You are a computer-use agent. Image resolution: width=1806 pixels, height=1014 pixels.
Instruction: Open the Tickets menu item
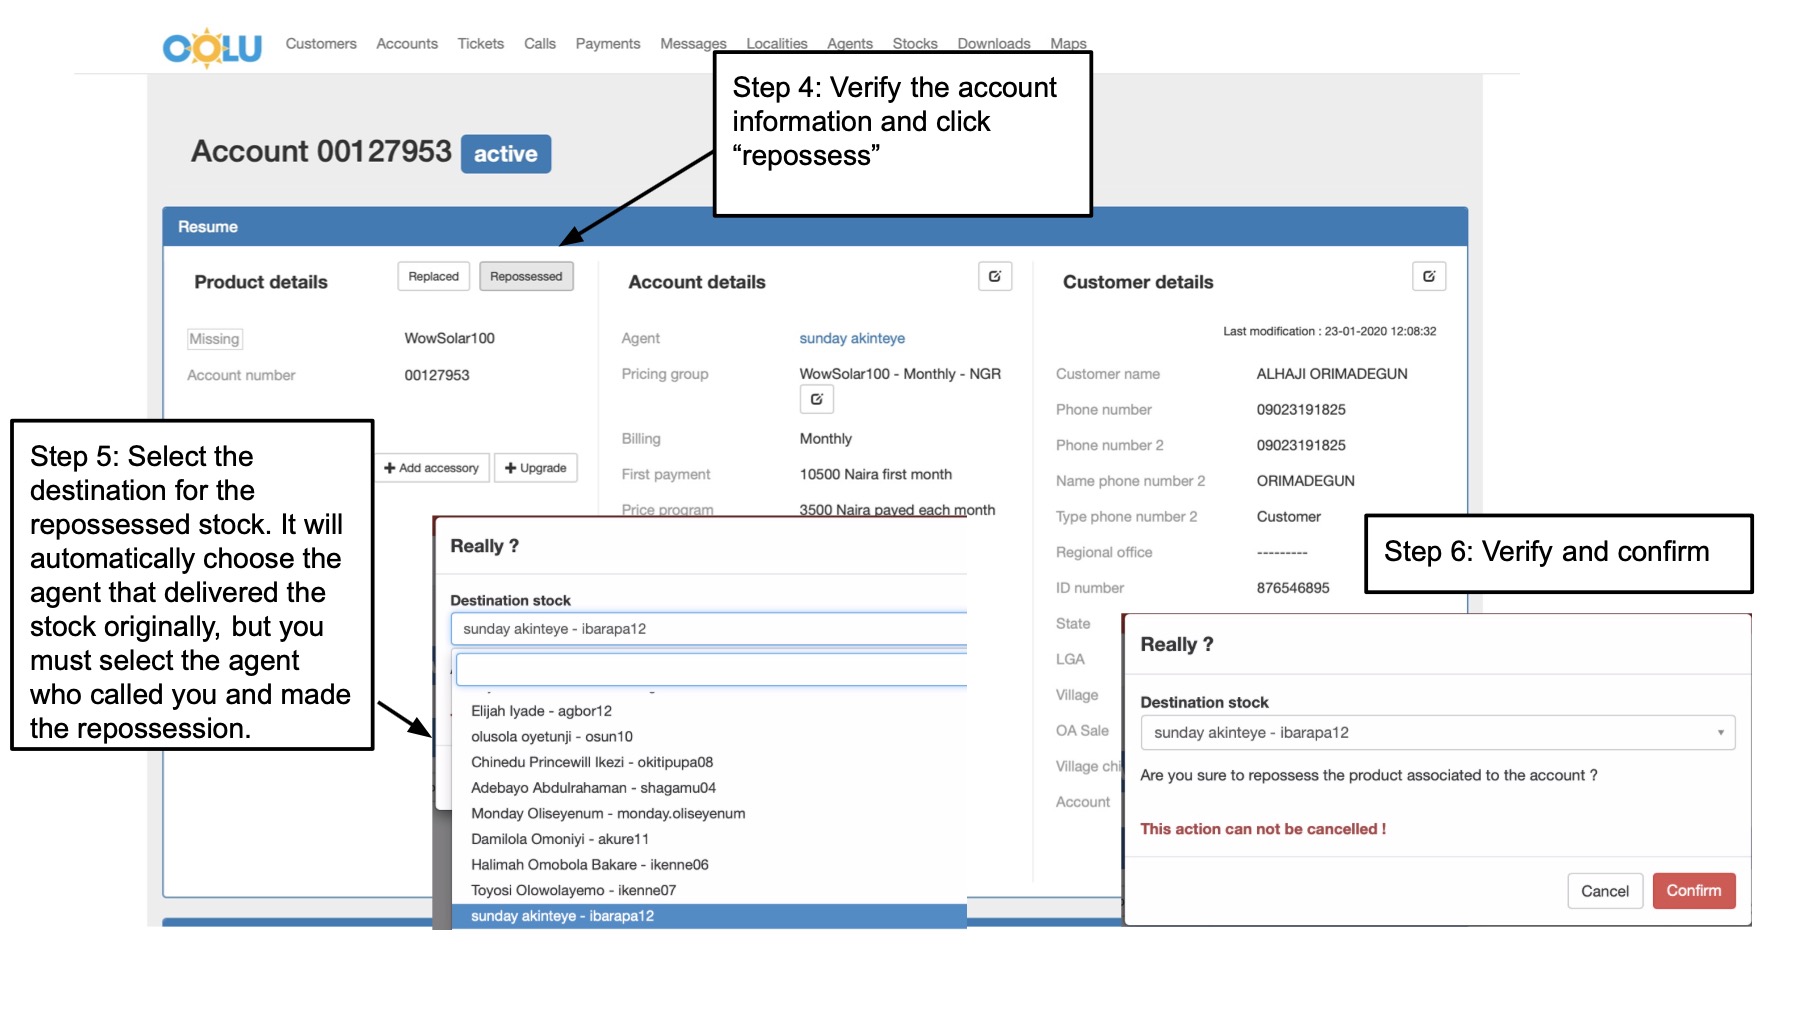tap(480, 44)
